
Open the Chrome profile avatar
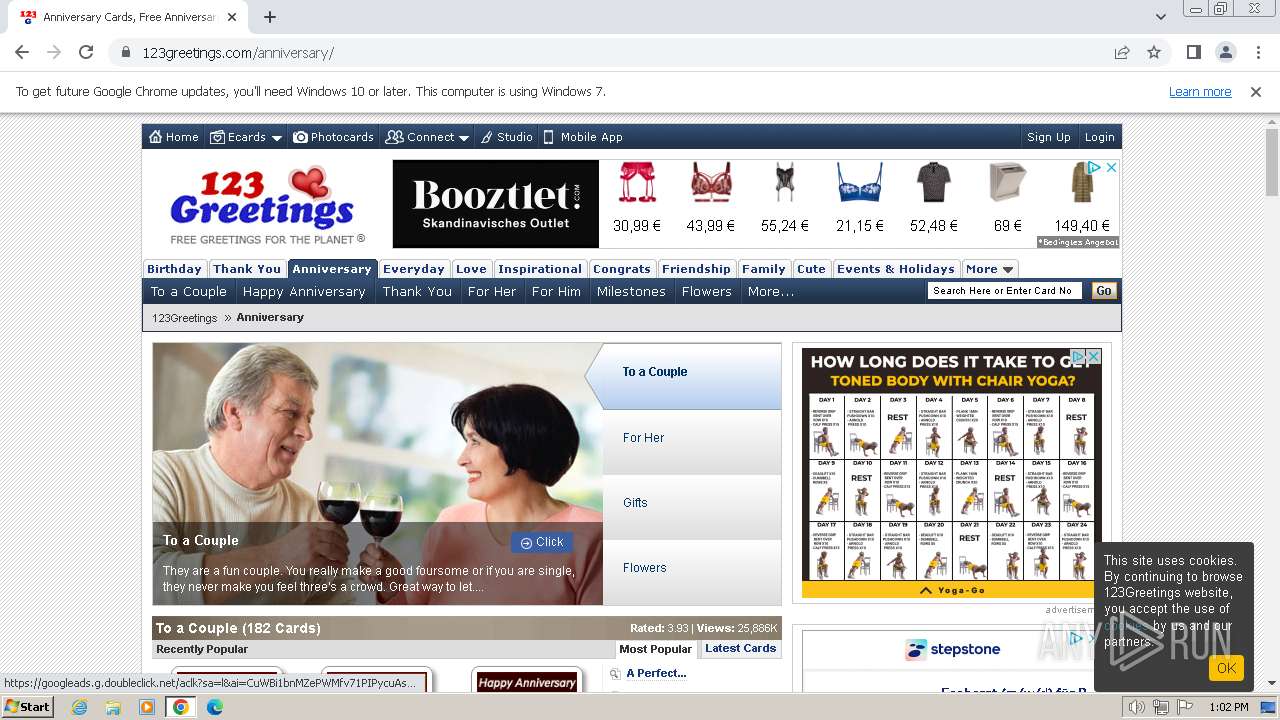1226,52
